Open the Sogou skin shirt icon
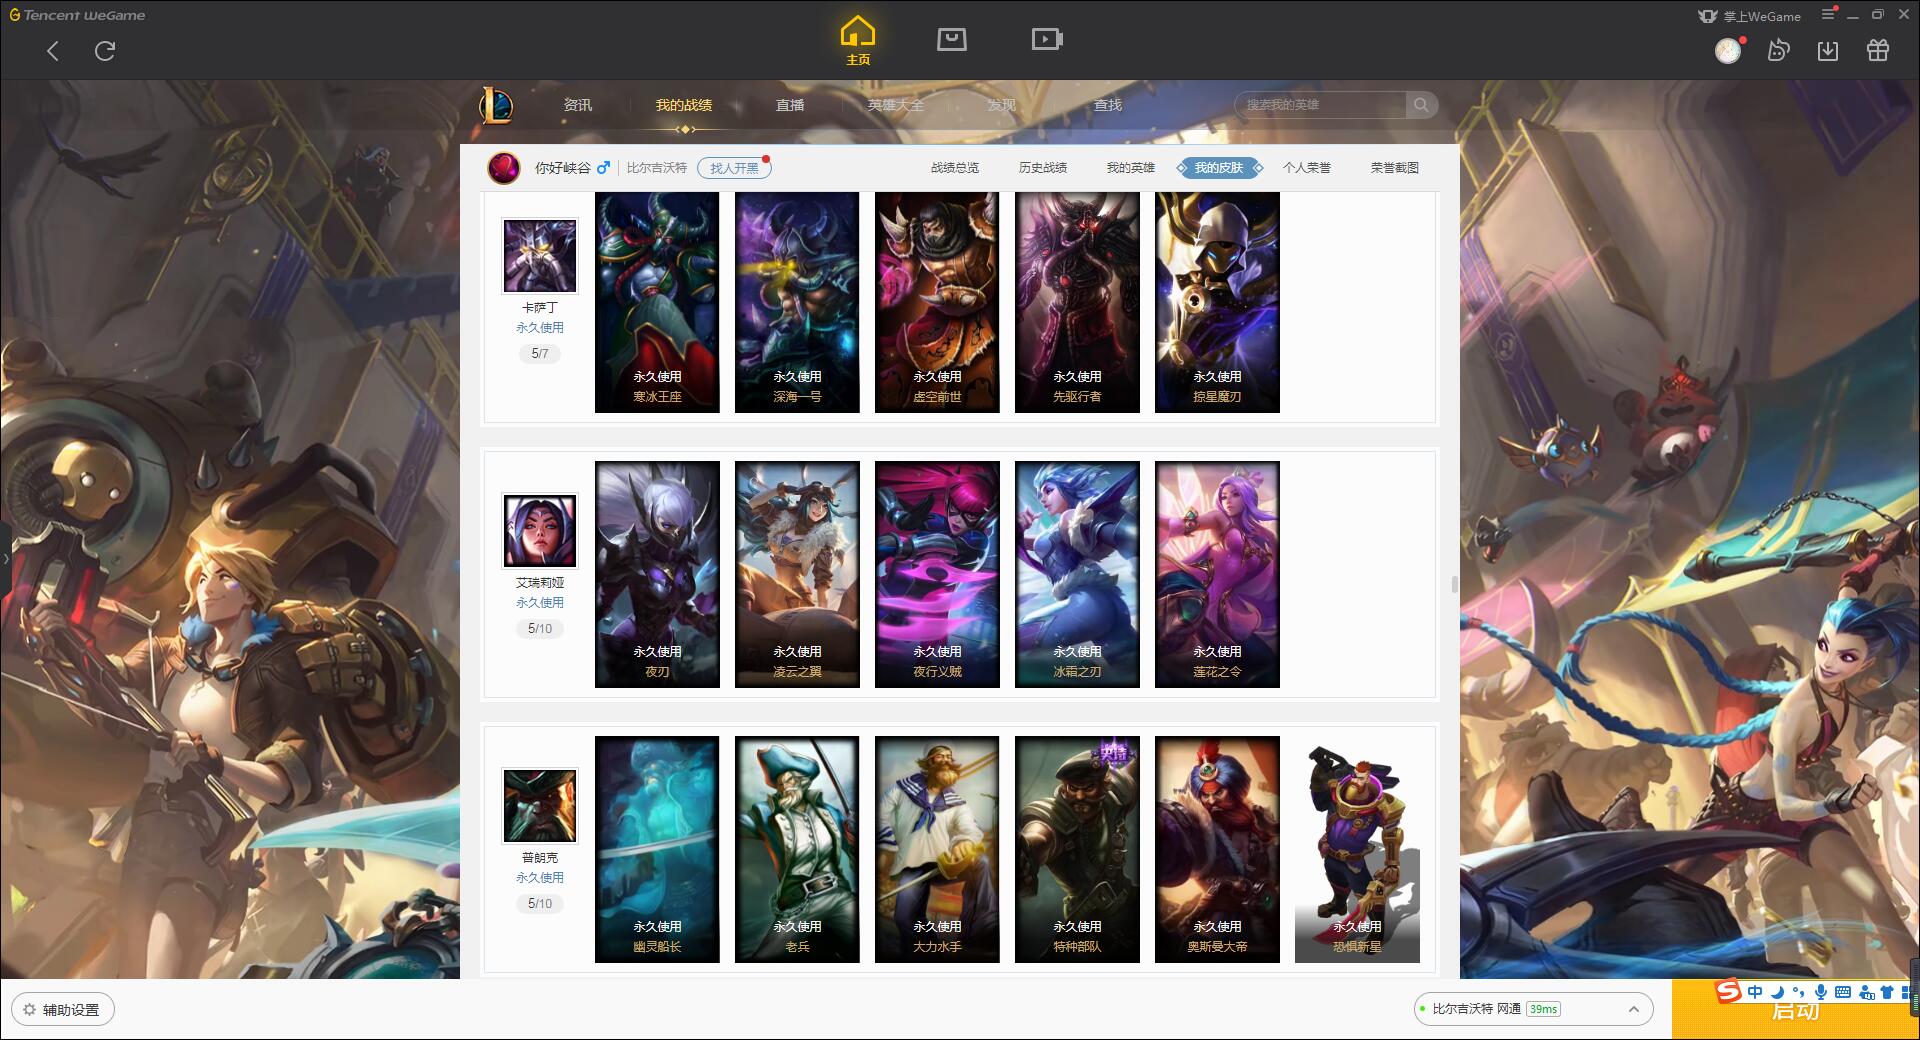Screen dimensions: 1920x1040 [x=1887, y=992]
